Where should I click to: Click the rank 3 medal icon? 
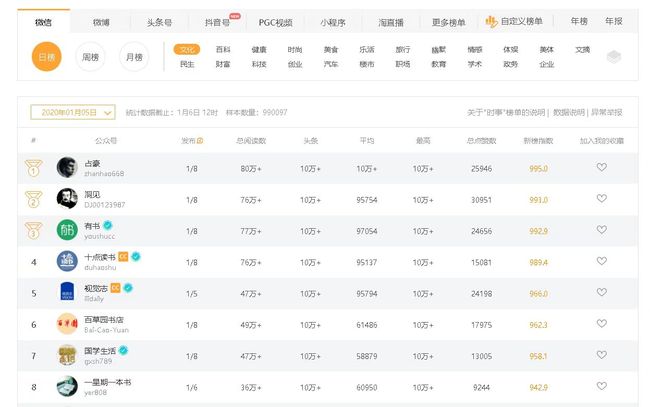pyautogui.click(x=34, y=230)
